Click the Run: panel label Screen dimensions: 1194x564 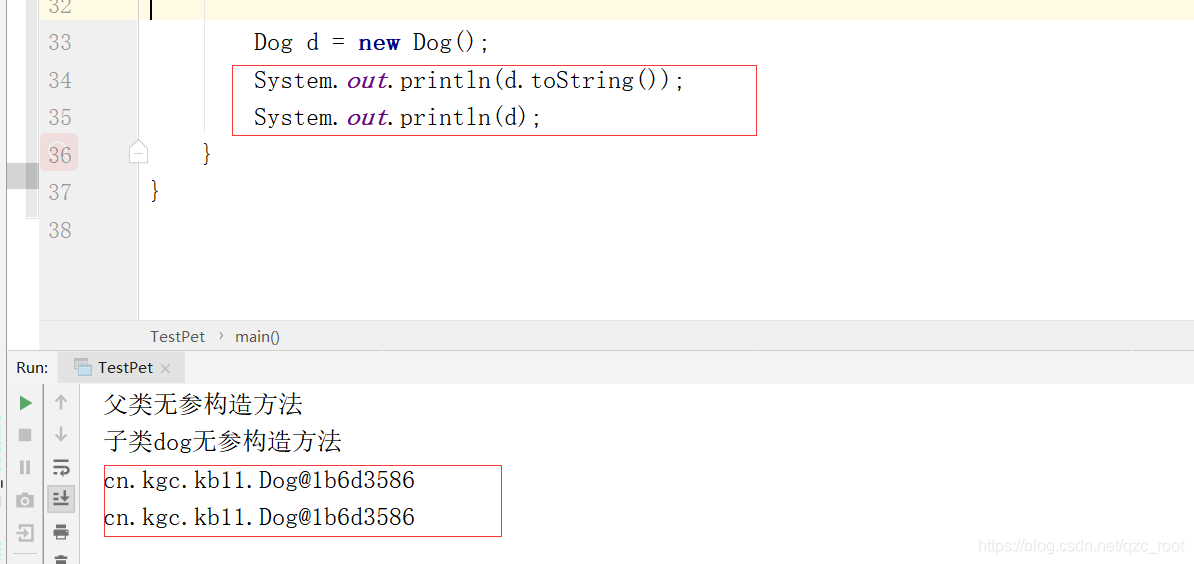coord(32,368)
